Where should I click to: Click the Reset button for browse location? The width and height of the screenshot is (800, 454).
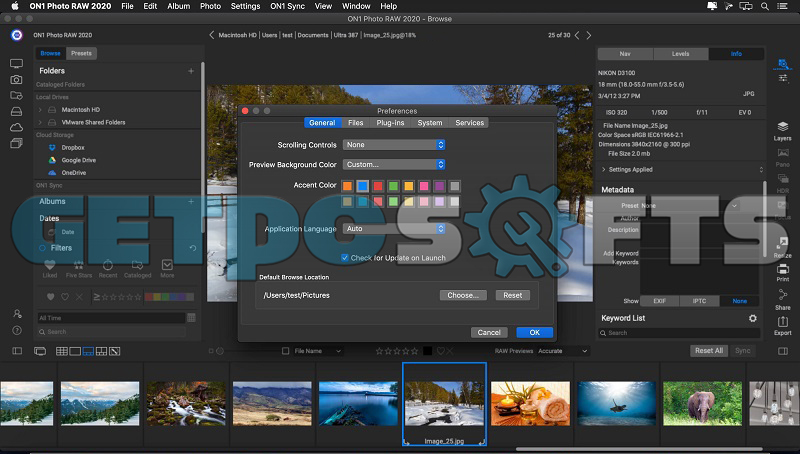pyautogui.click(x=513, y=295)
